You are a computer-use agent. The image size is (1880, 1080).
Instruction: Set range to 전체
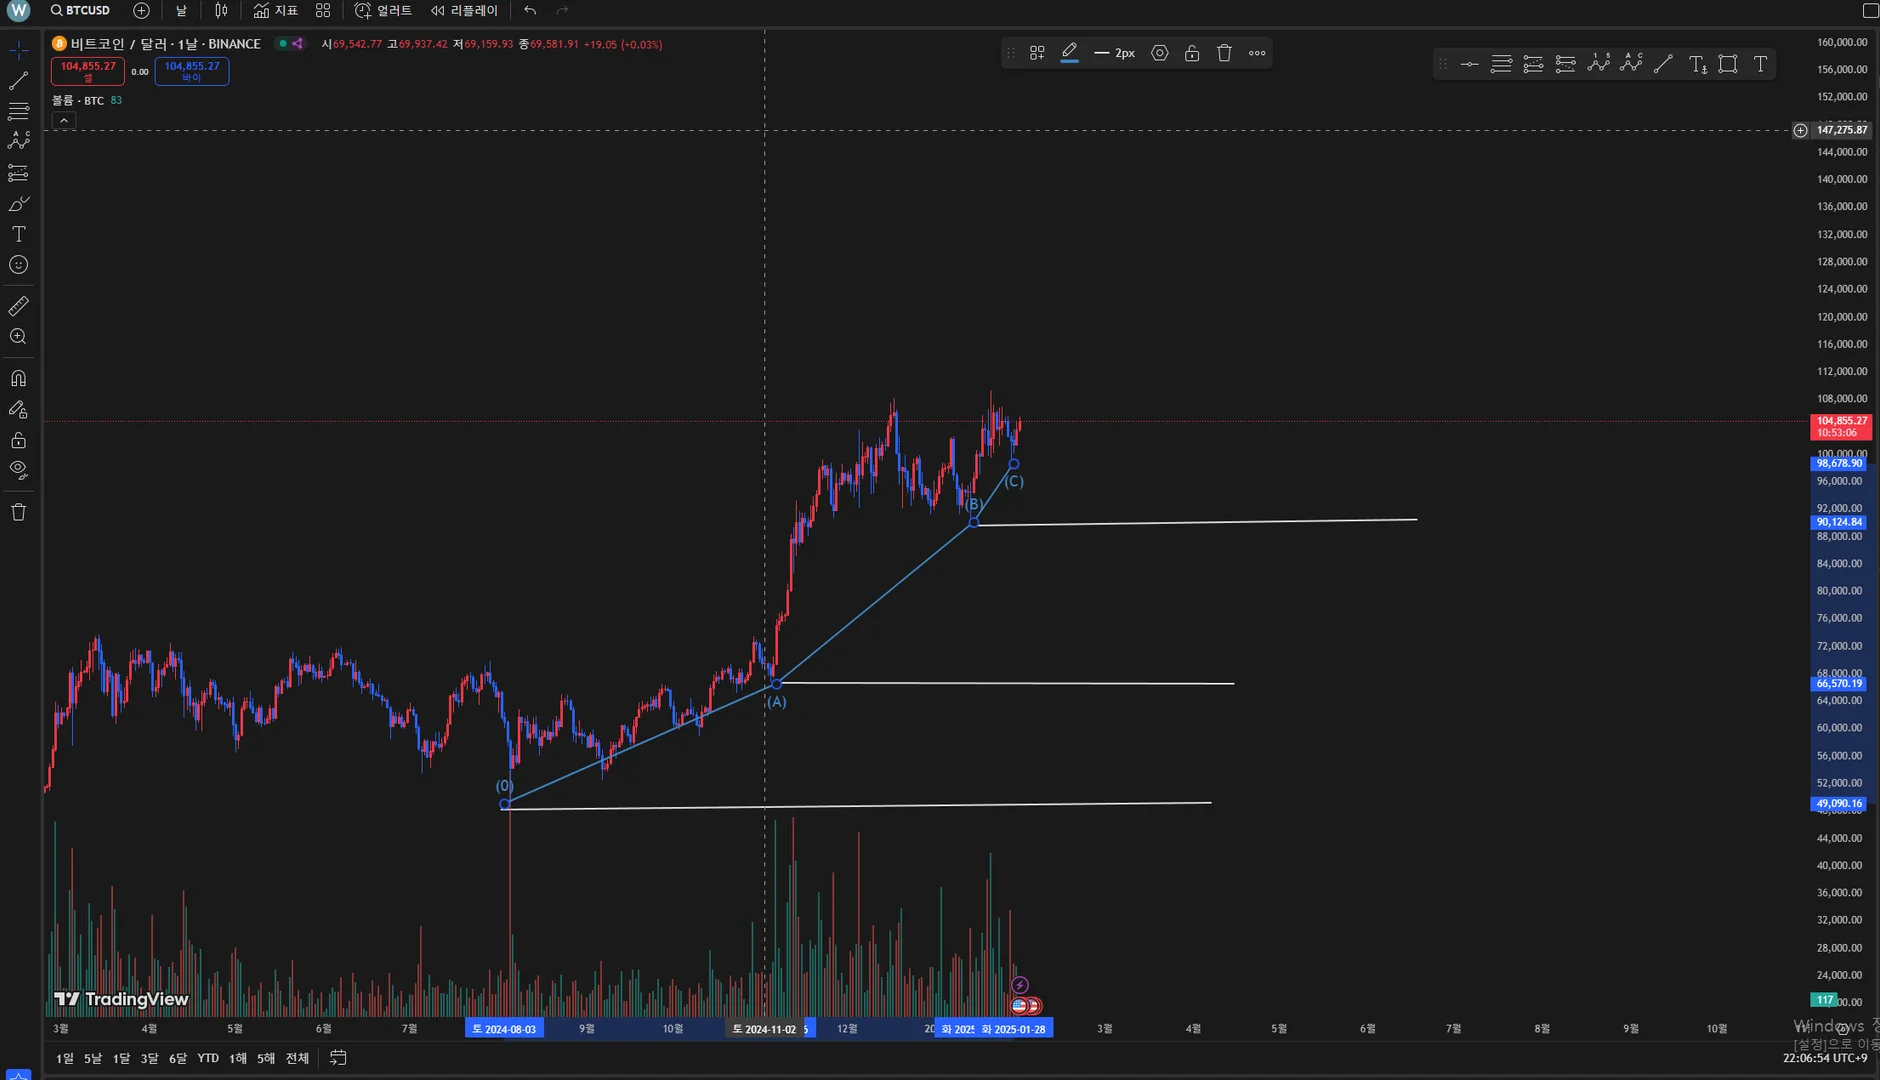click(x=298, y=1058)
